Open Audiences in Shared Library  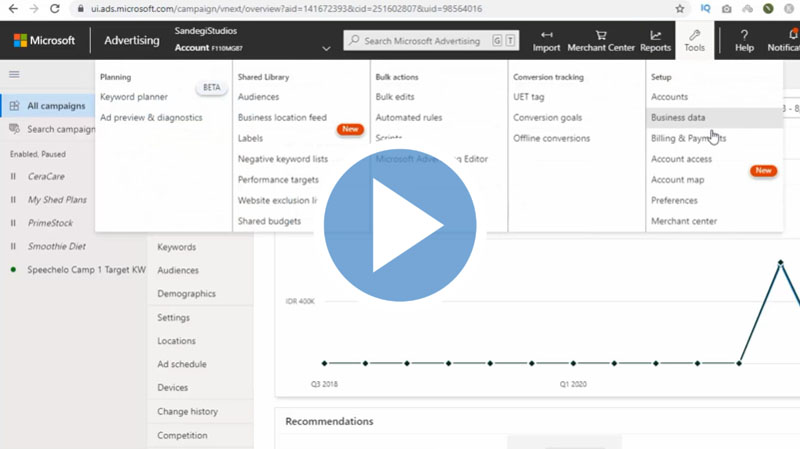click(258, 96)
